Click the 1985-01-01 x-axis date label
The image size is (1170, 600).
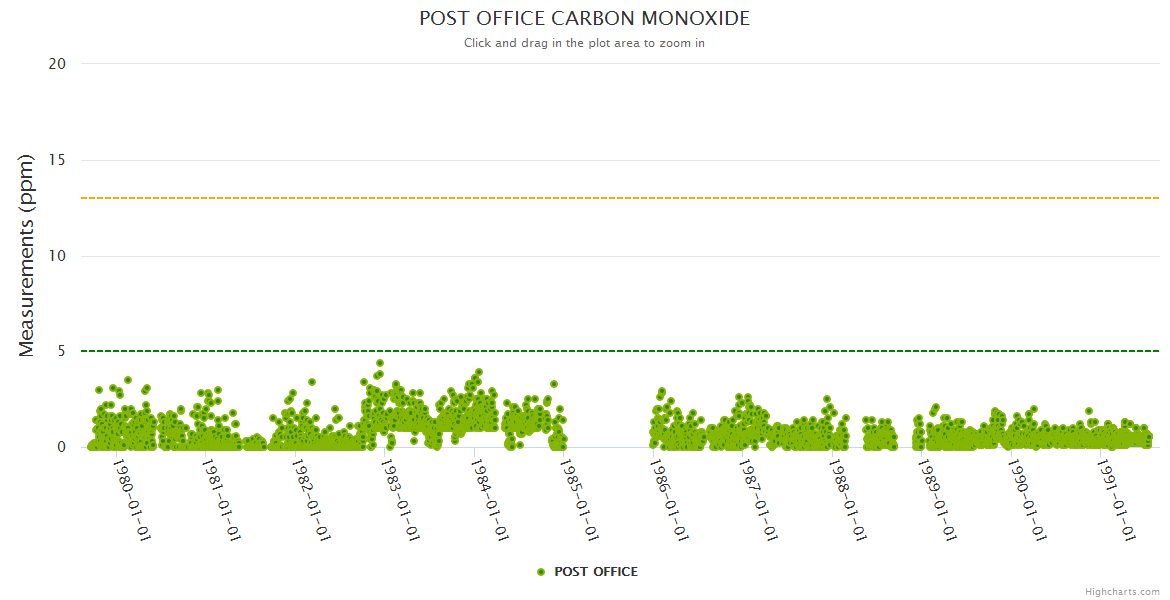click(x=580, y=500)
